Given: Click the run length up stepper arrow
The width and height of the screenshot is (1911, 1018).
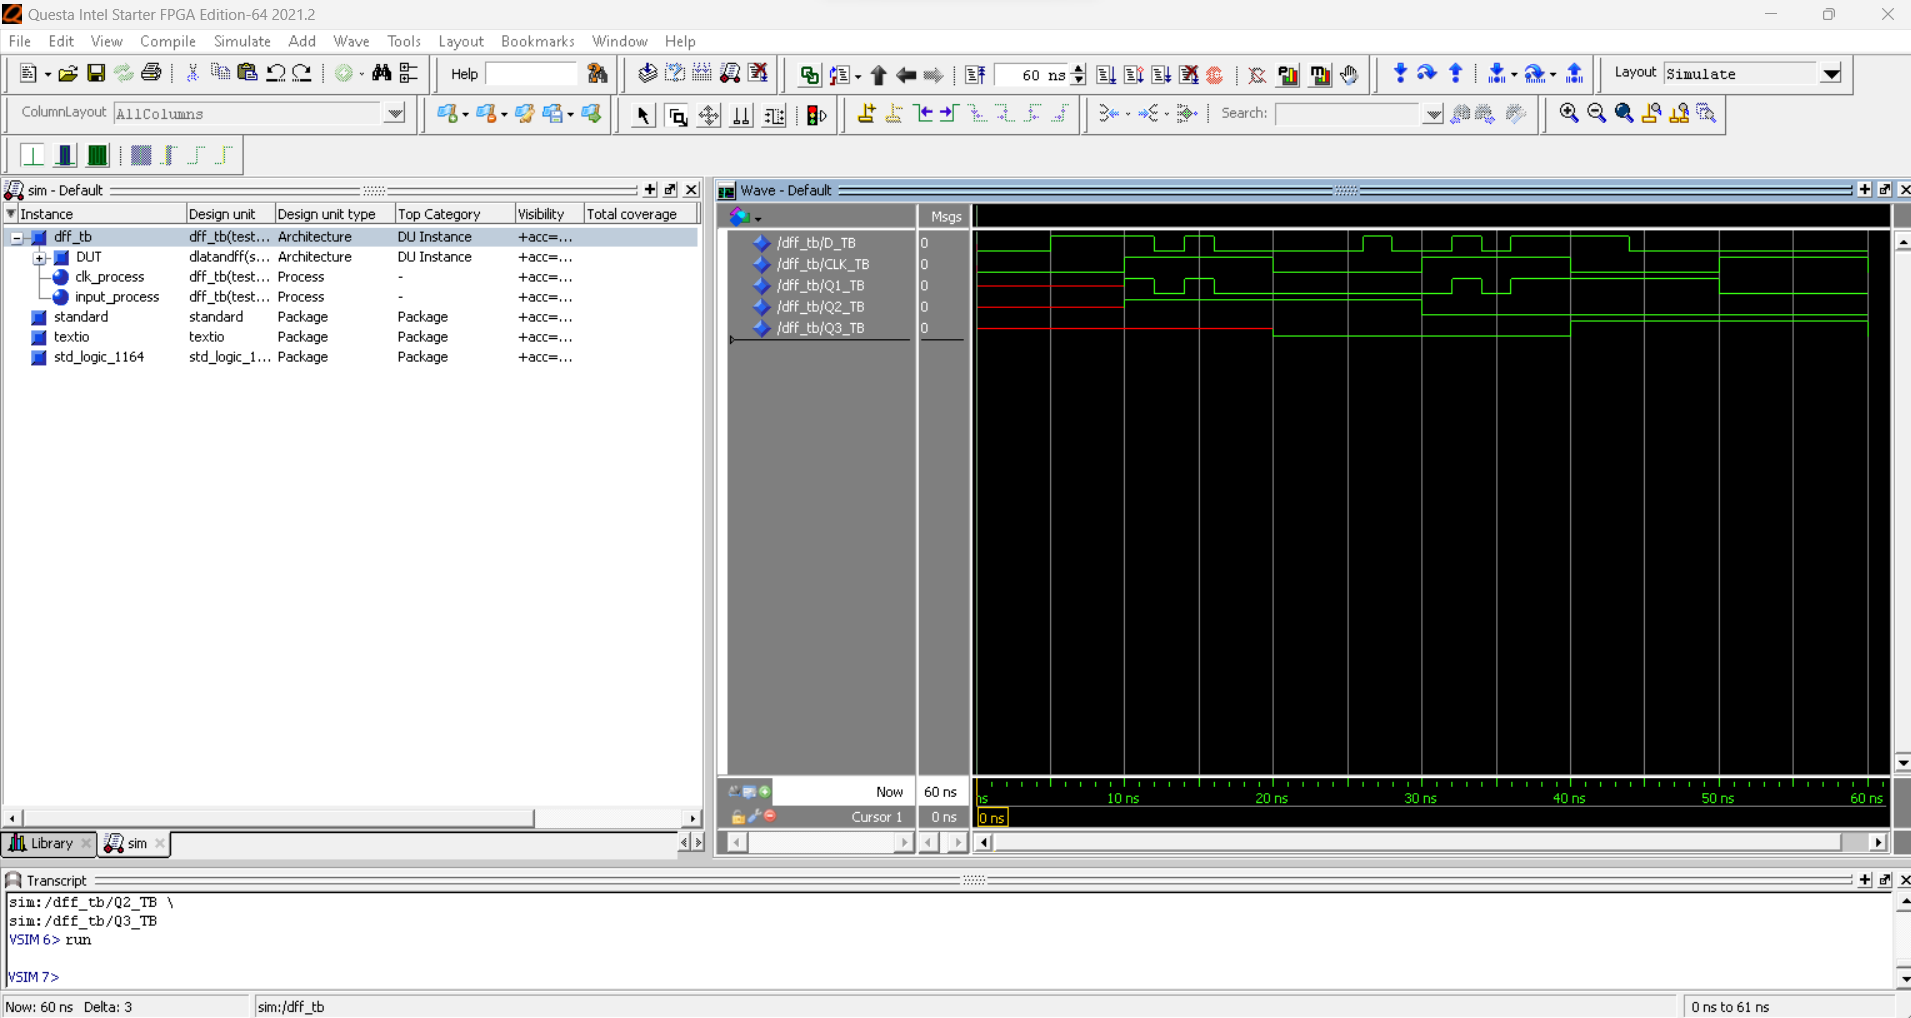Looking at the screenshot, I should click(1078, 68).
